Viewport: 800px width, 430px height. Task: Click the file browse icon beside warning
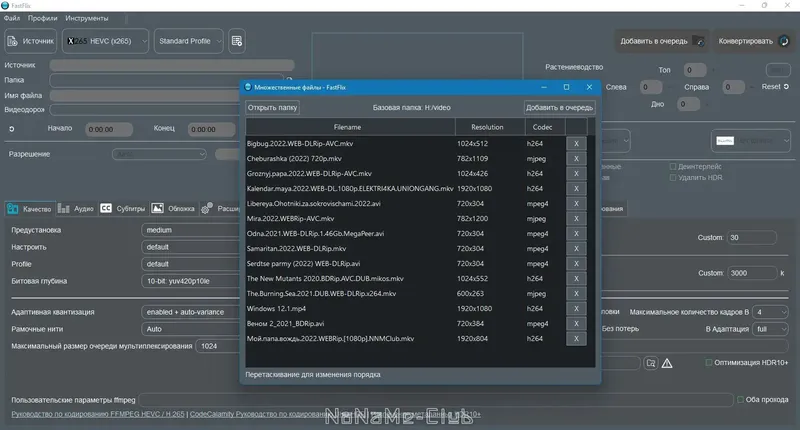(651, 363)
